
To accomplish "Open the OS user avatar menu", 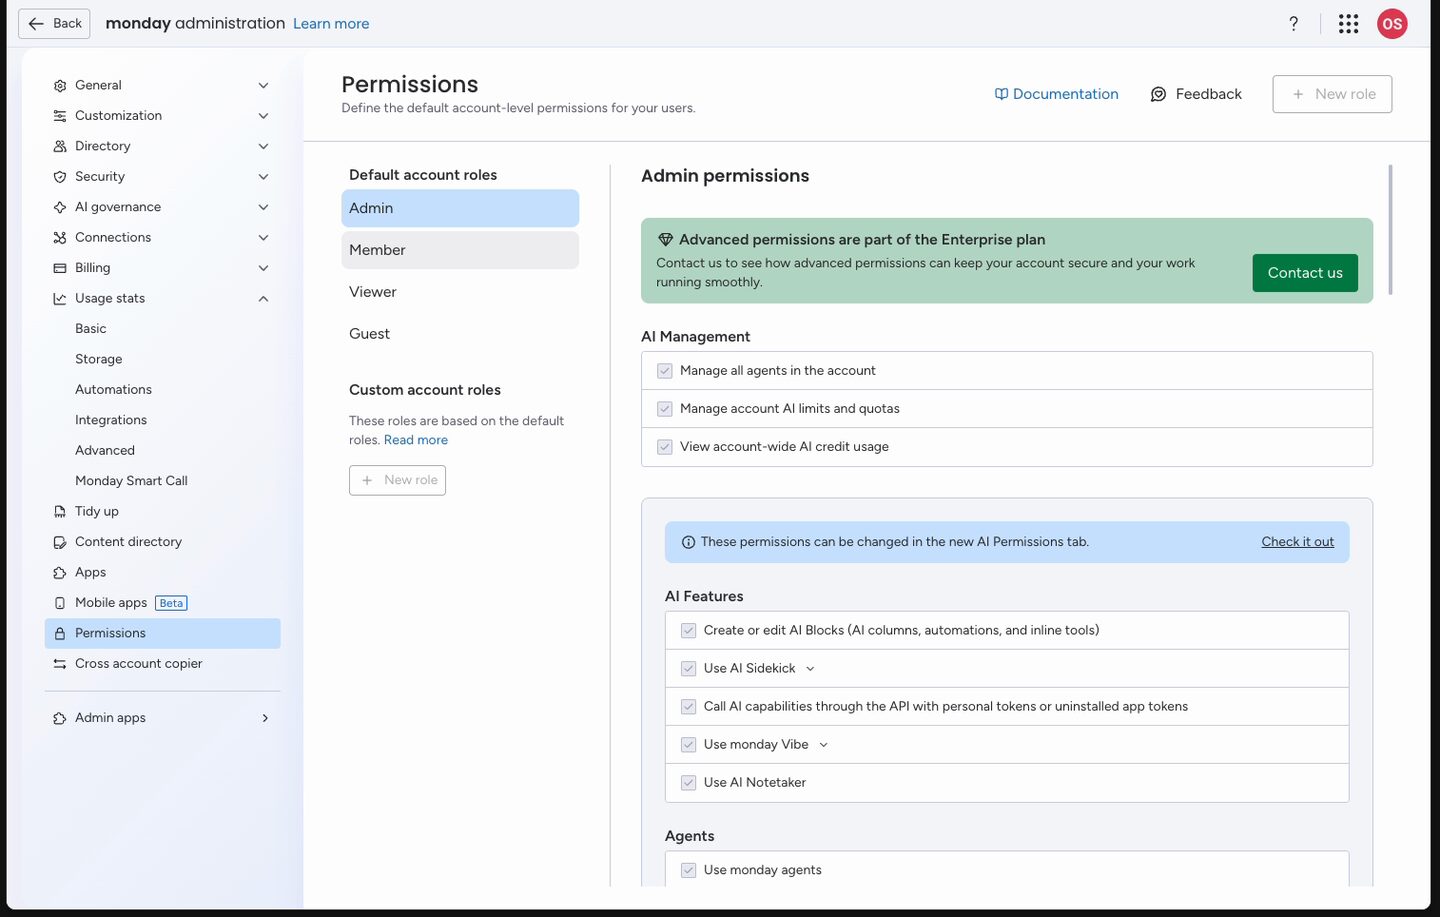I will (x=1392, y=24).
